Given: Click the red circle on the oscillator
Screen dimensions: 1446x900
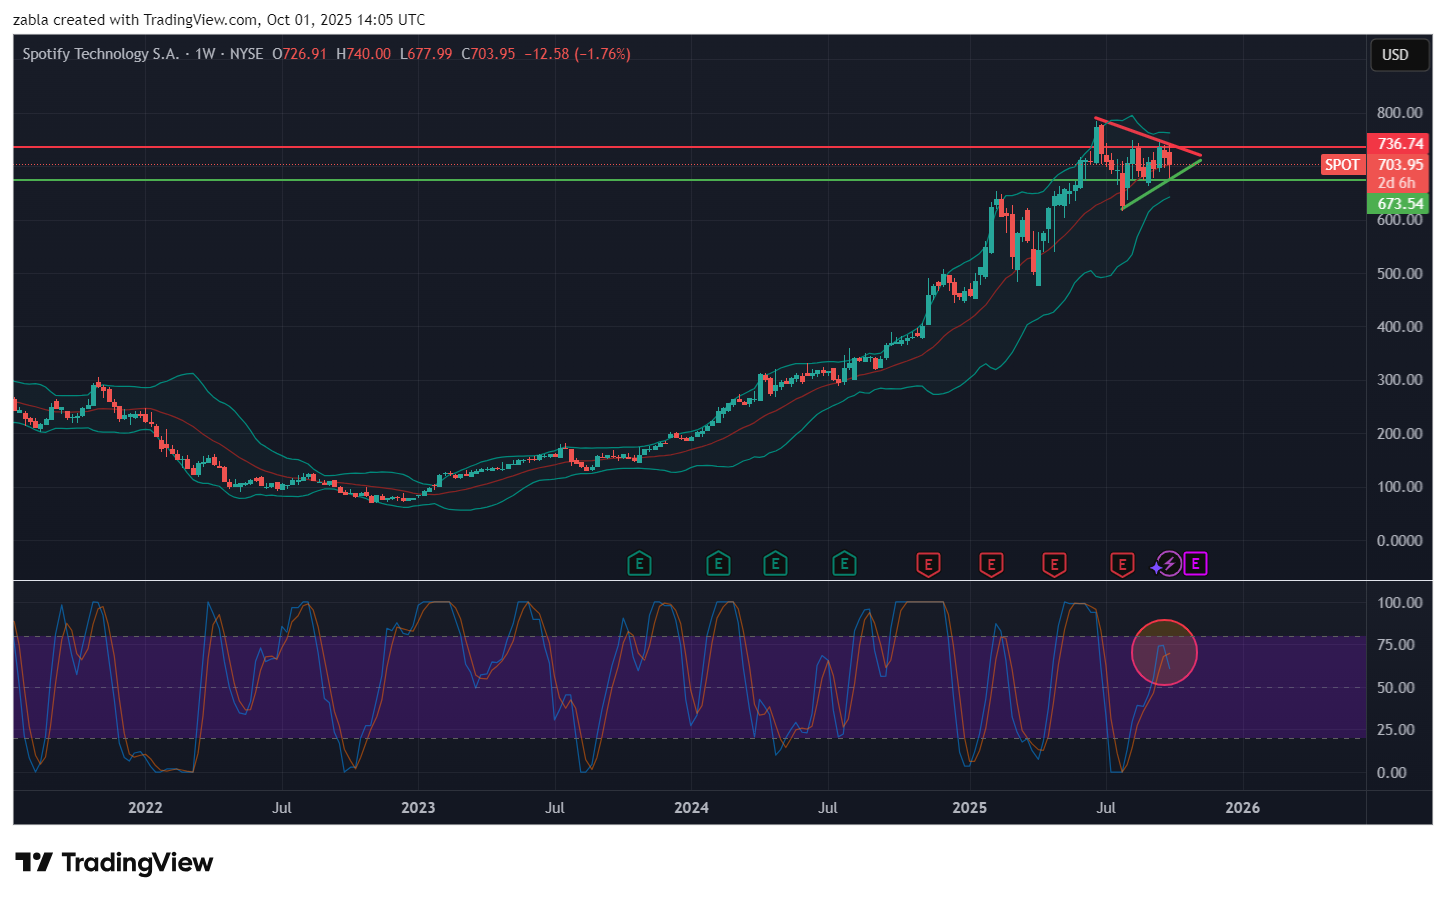Looking at the screenshot, I should (1164, 653).
